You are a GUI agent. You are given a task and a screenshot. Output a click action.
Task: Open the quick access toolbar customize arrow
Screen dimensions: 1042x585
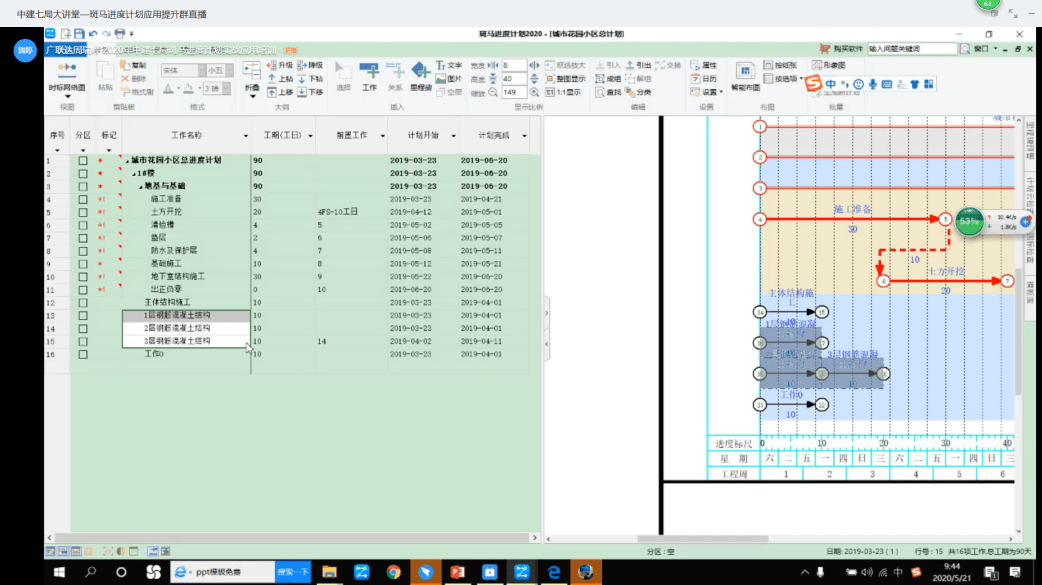(132, 33)
